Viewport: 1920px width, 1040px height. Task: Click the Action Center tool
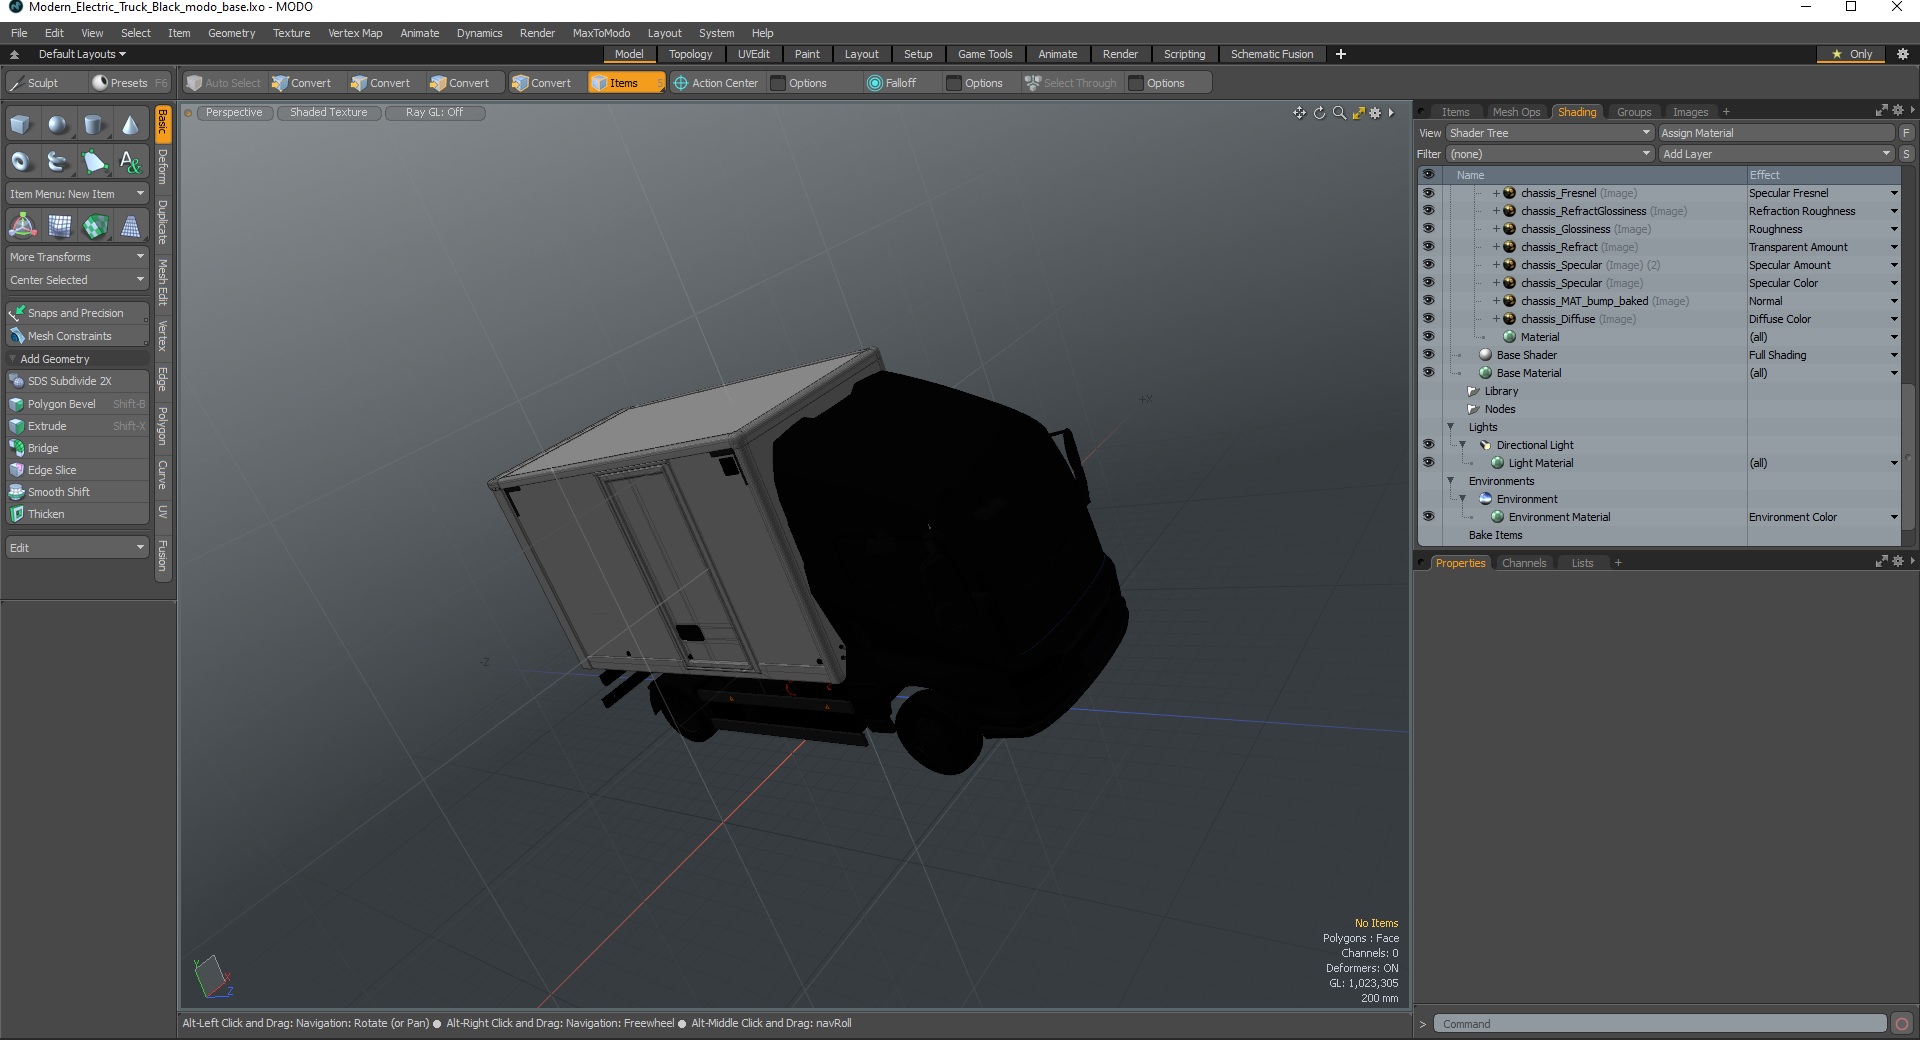[716, 83]
